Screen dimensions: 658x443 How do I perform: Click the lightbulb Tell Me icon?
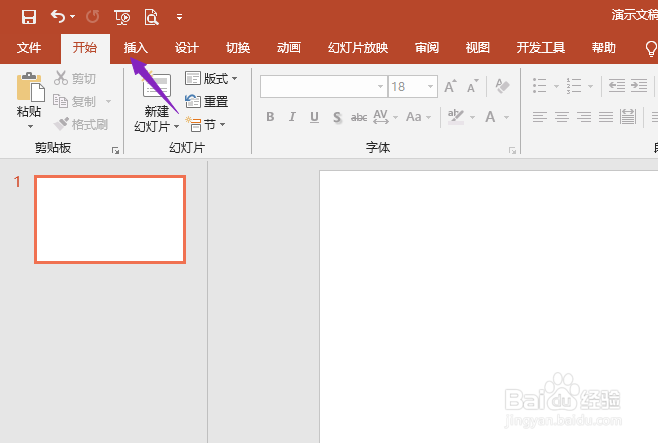[x=651, y=49]
